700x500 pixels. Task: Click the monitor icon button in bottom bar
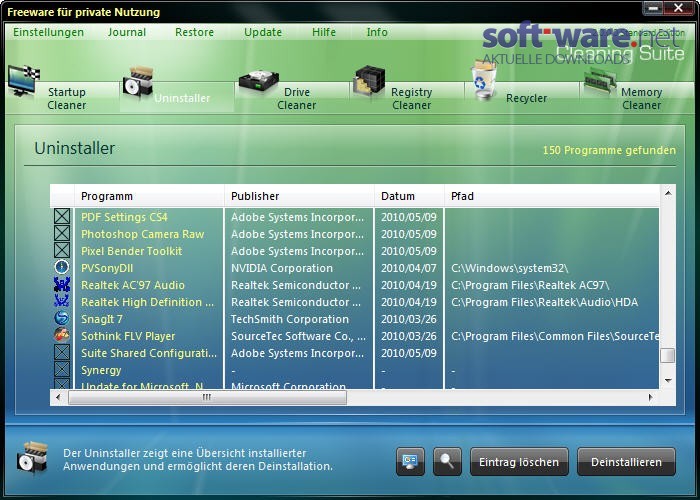410,462
